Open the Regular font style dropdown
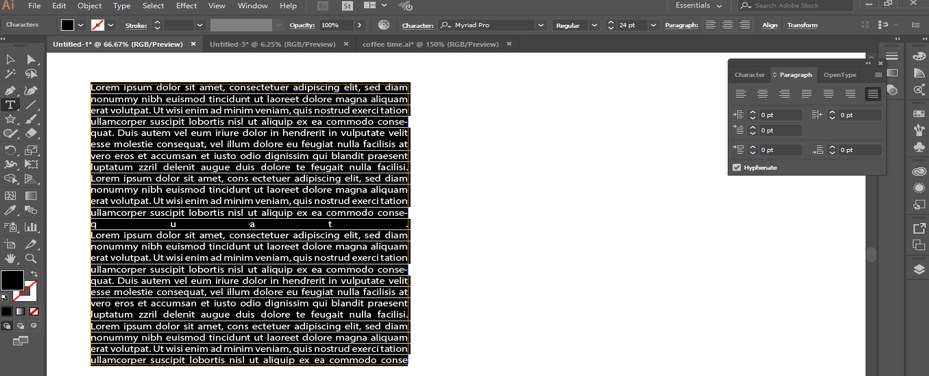Image resolution: width=929 pixels, height=376 pixels. coord(594,25)
